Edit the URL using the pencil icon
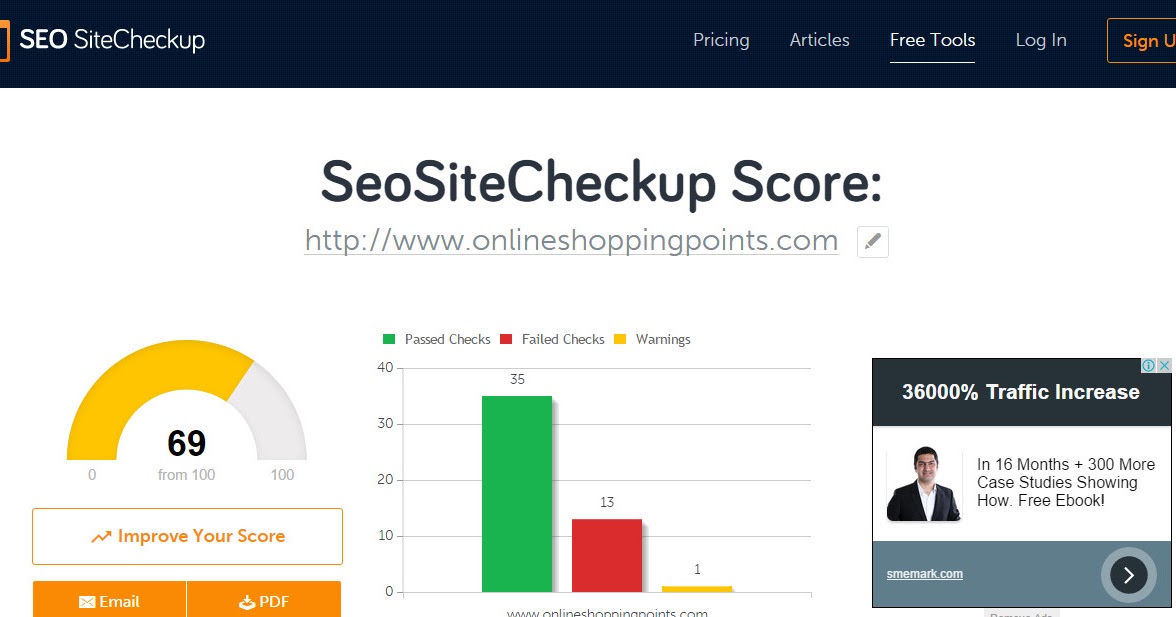 point(871,241)
